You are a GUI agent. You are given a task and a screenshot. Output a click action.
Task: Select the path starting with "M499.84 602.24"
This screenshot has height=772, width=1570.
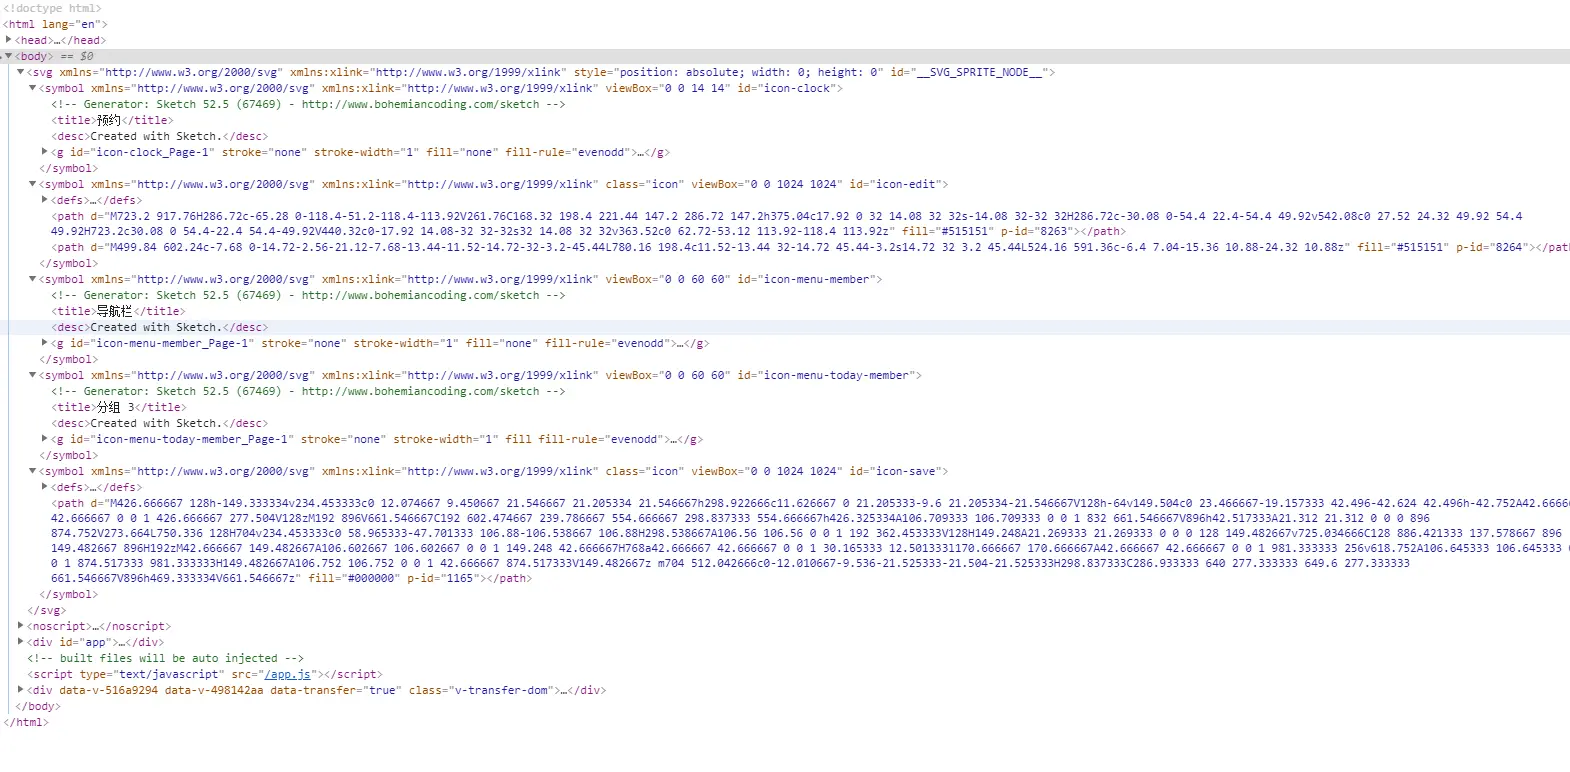point(811,247)
